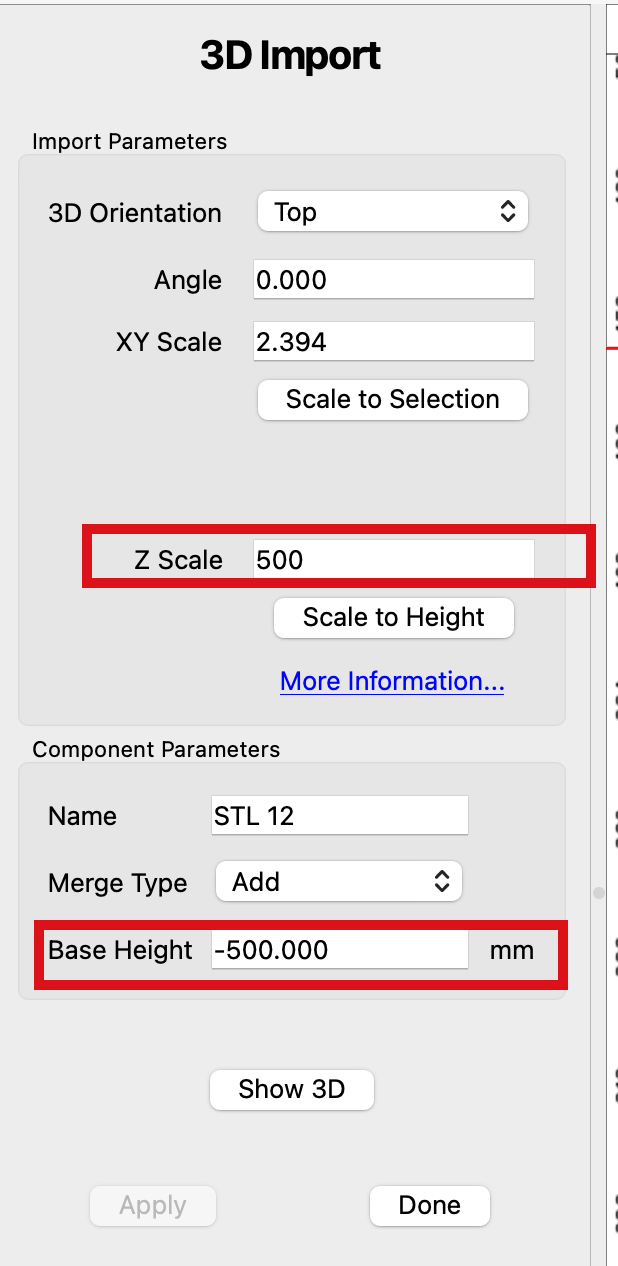
Task: Click the mm unit label
Action: 511,950
